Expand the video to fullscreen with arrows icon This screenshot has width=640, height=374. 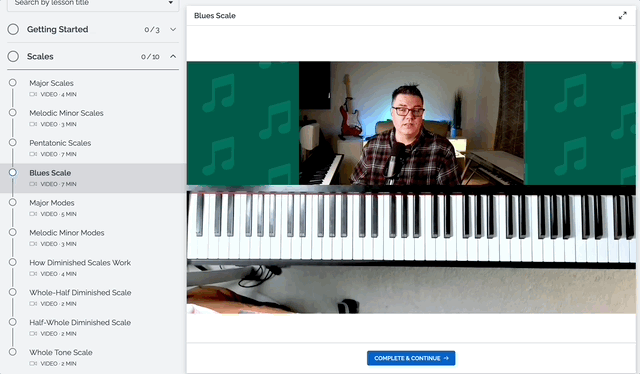[622, 16]
